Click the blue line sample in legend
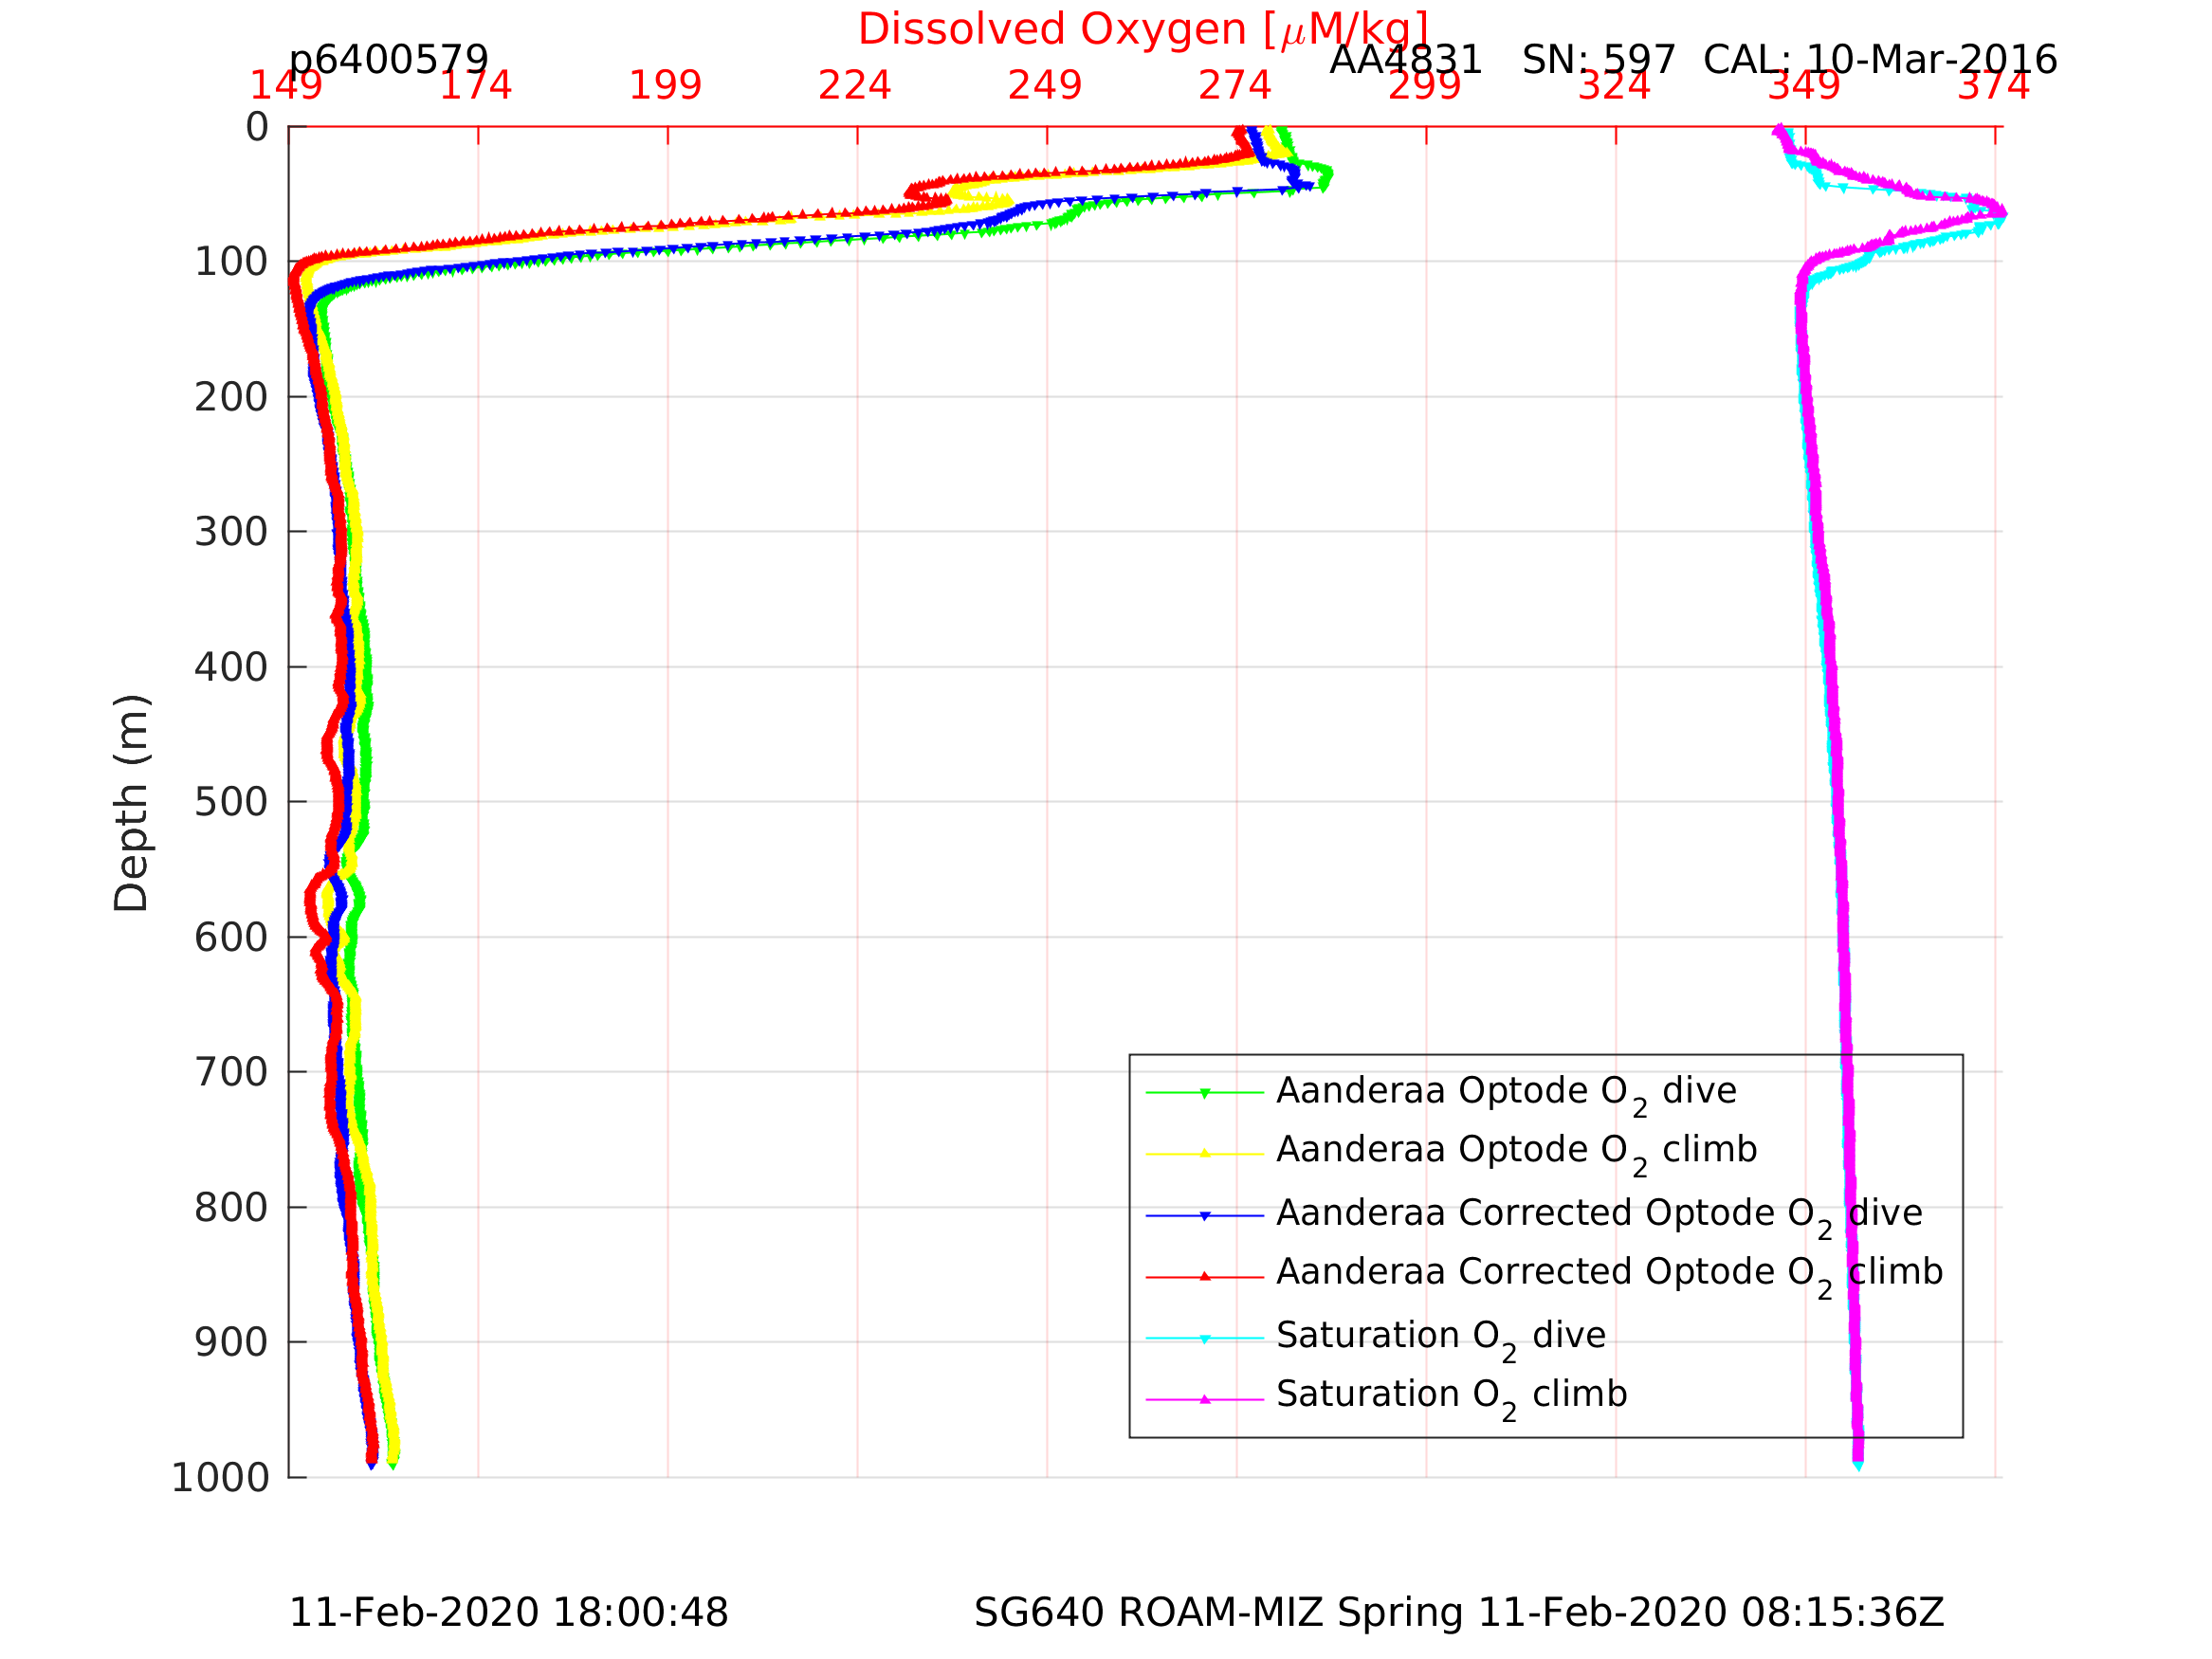The height and width of the screenshot is (1659, 2212). (x=1204, y=1216)
